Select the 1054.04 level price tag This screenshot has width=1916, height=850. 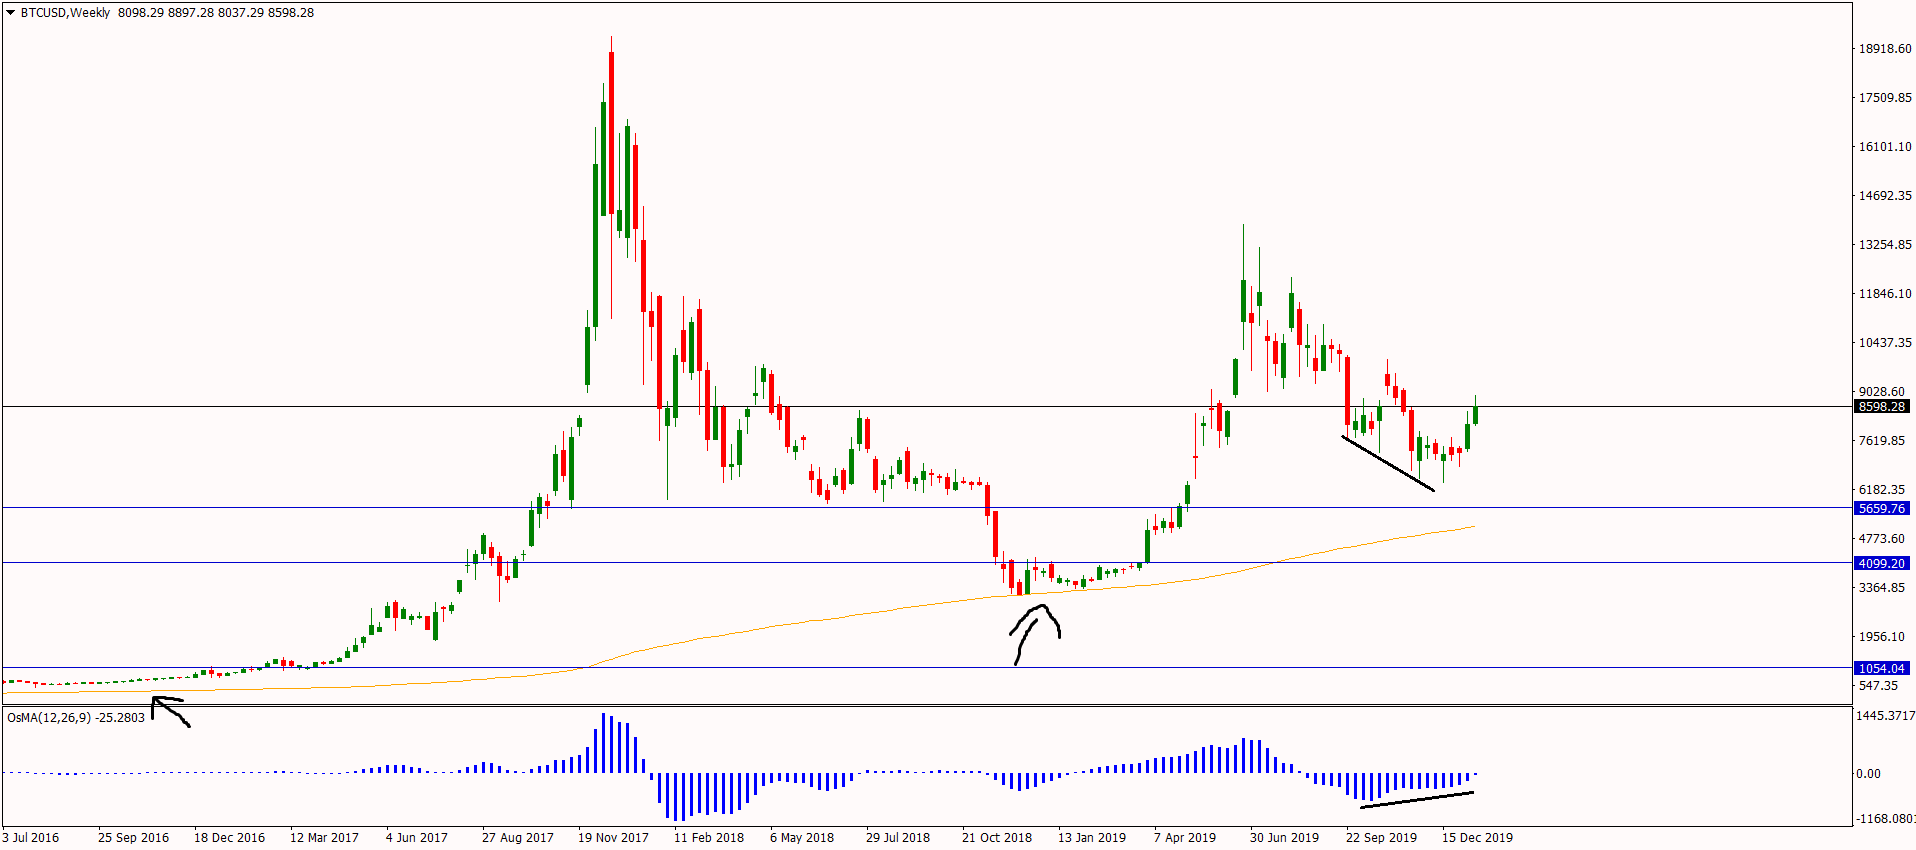(1882, 668)
